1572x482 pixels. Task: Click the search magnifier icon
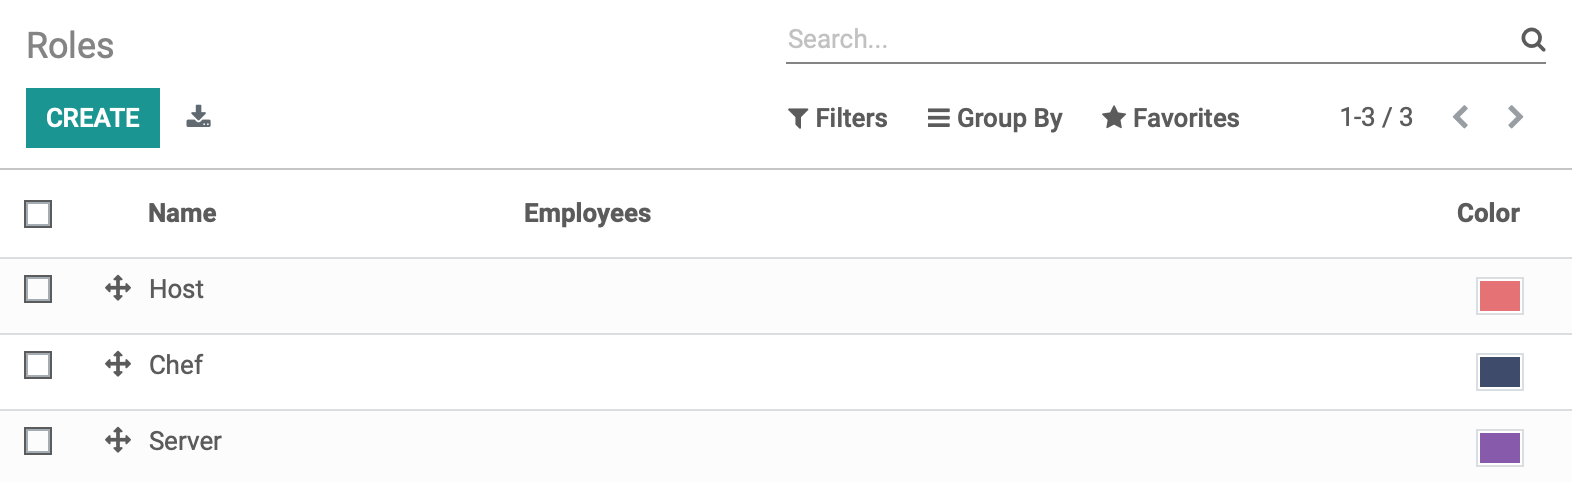pos(1533,39)
